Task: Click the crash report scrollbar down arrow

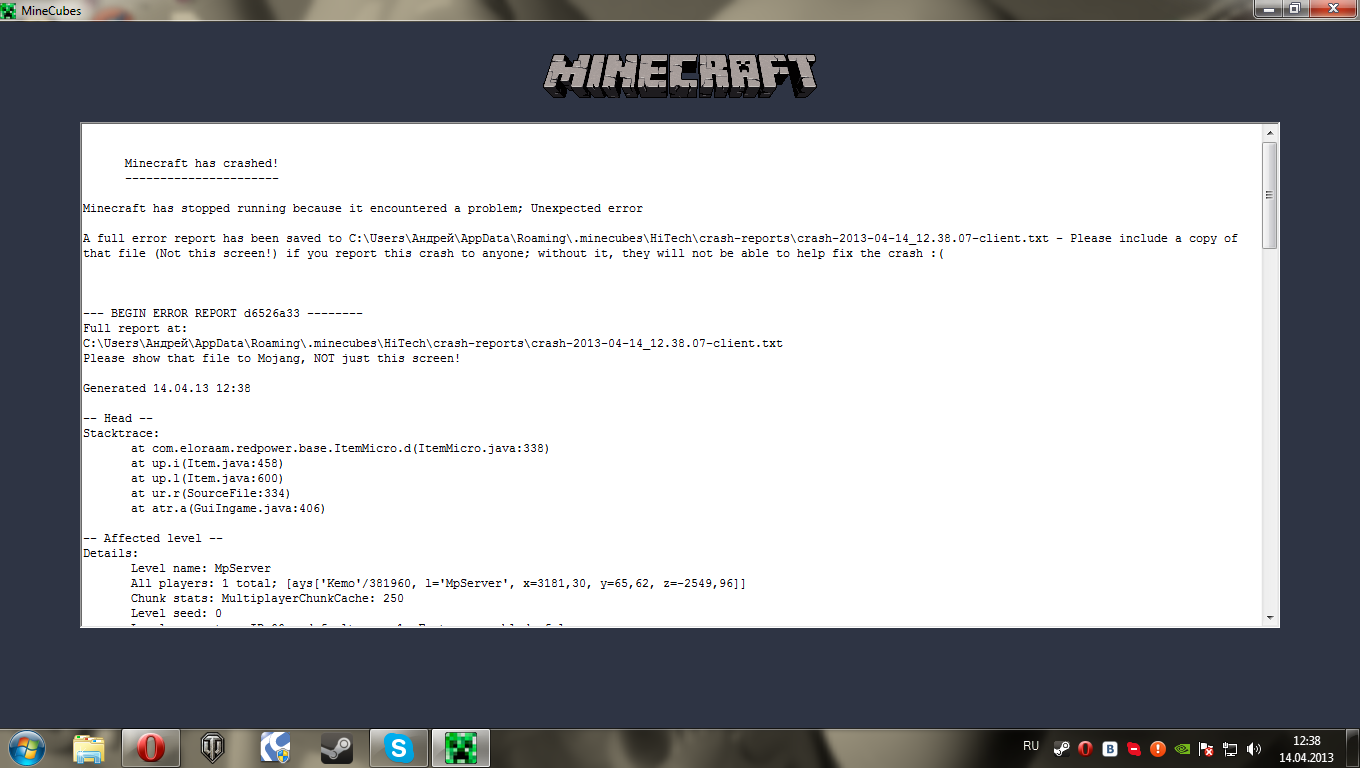Action: pyautogui.click(x=1270, y=617)
